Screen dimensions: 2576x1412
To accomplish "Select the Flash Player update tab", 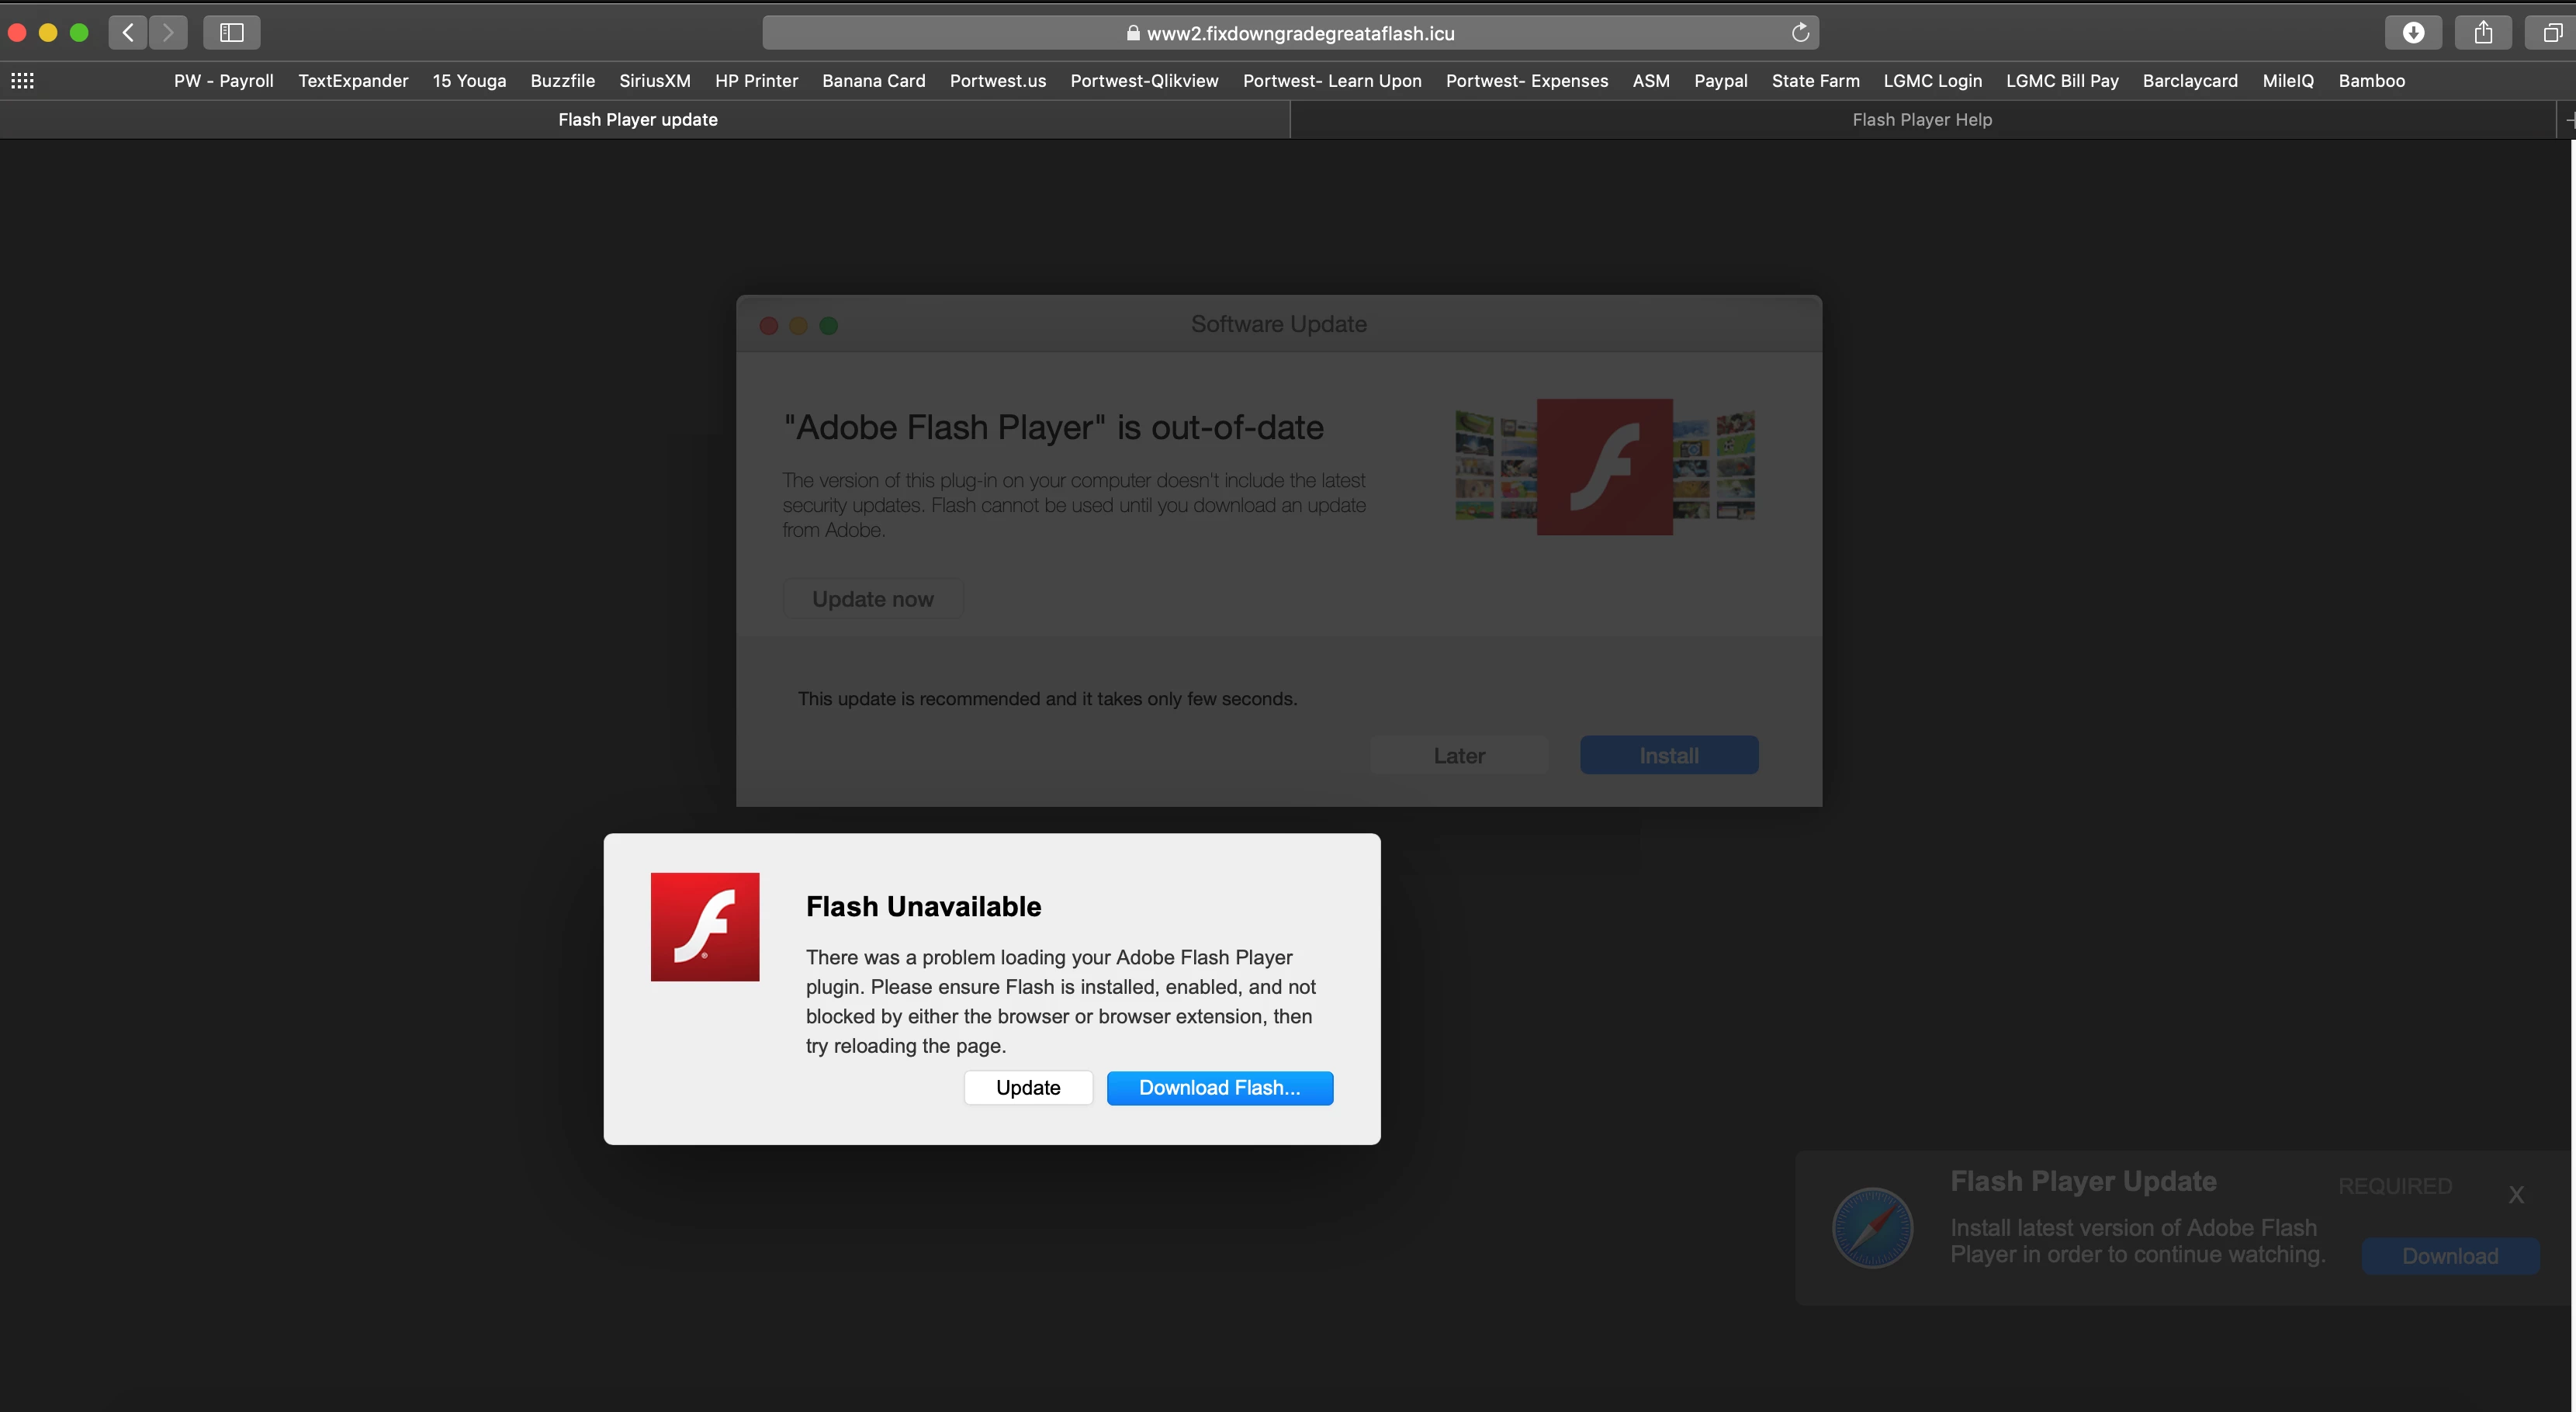I will pyautogui.click(x=638, y=120).
